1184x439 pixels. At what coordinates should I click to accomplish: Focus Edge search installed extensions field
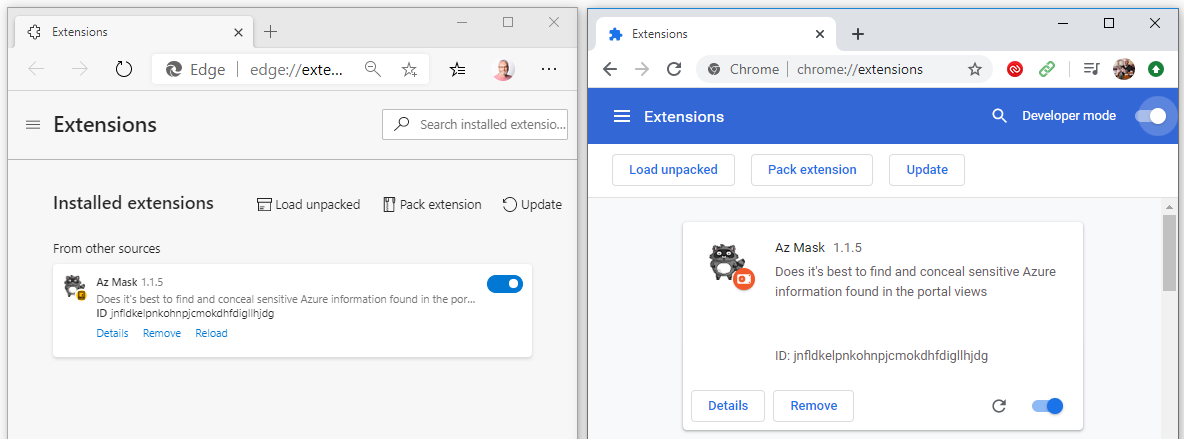coord(475,124)
